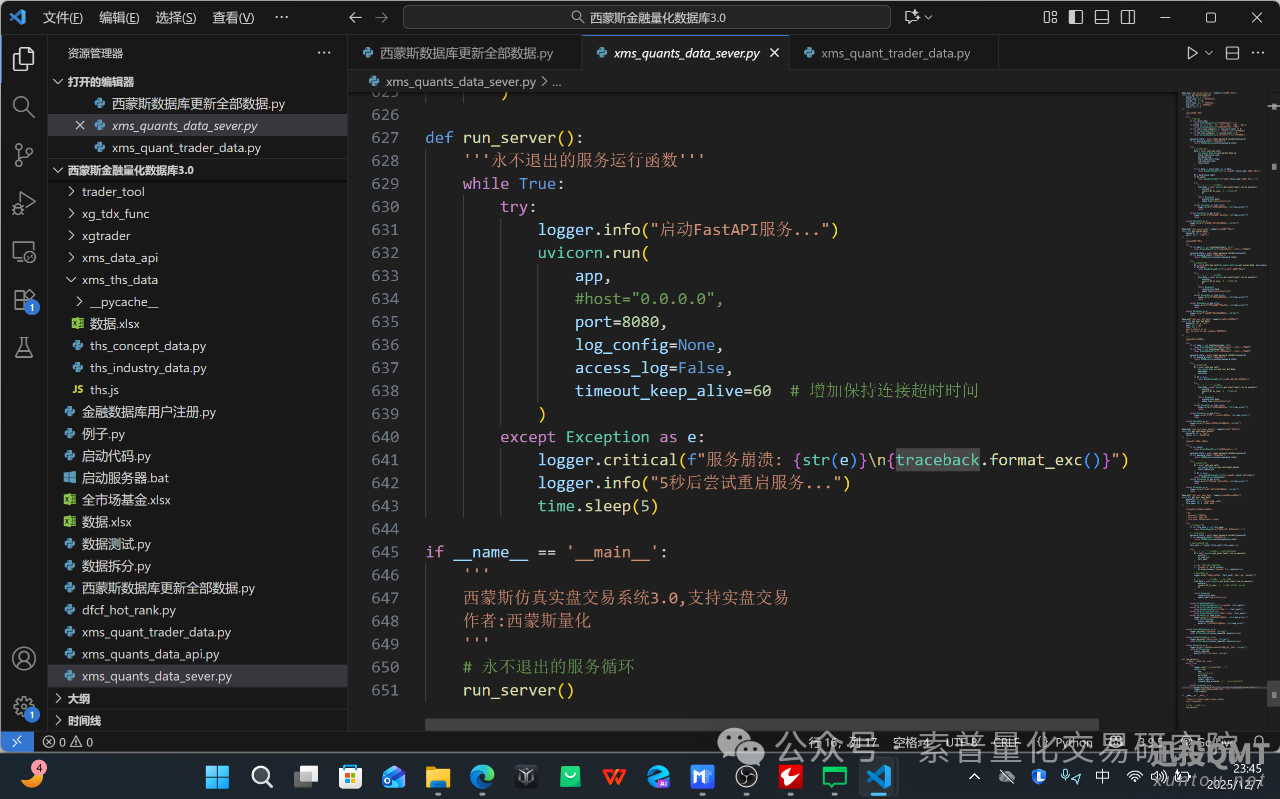Open the Search view in activity bar

tap(23, 106)
